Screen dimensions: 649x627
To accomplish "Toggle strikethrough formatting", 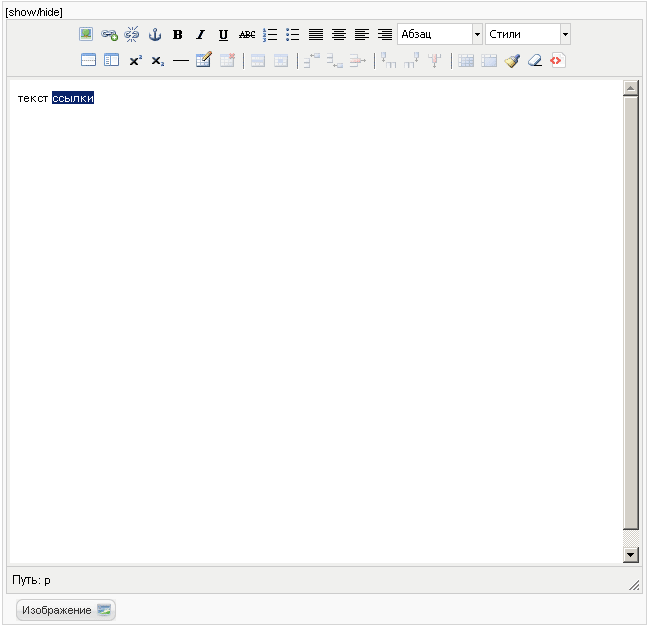I will (x=247, y=34).
